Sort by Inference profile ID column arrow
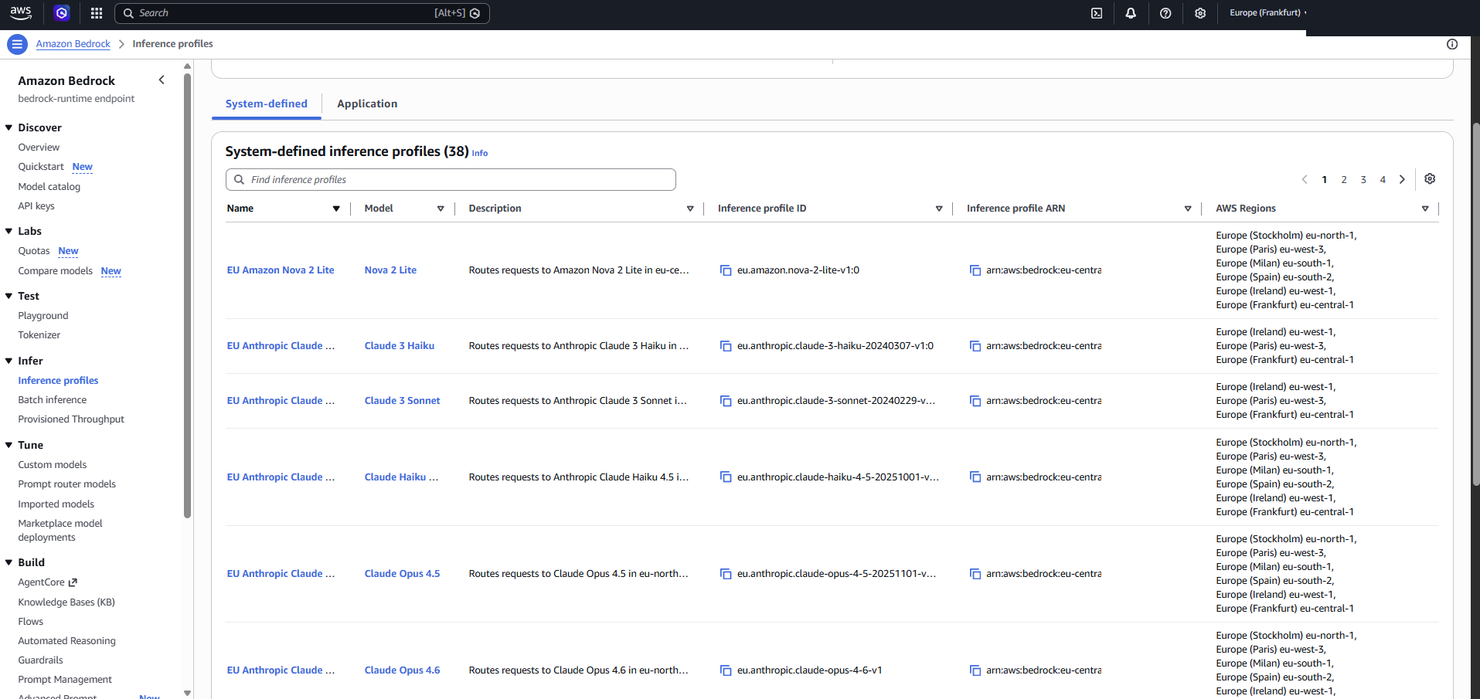Screen dimensions: 1480x699 pyautogui.click(x=939, y=209)
